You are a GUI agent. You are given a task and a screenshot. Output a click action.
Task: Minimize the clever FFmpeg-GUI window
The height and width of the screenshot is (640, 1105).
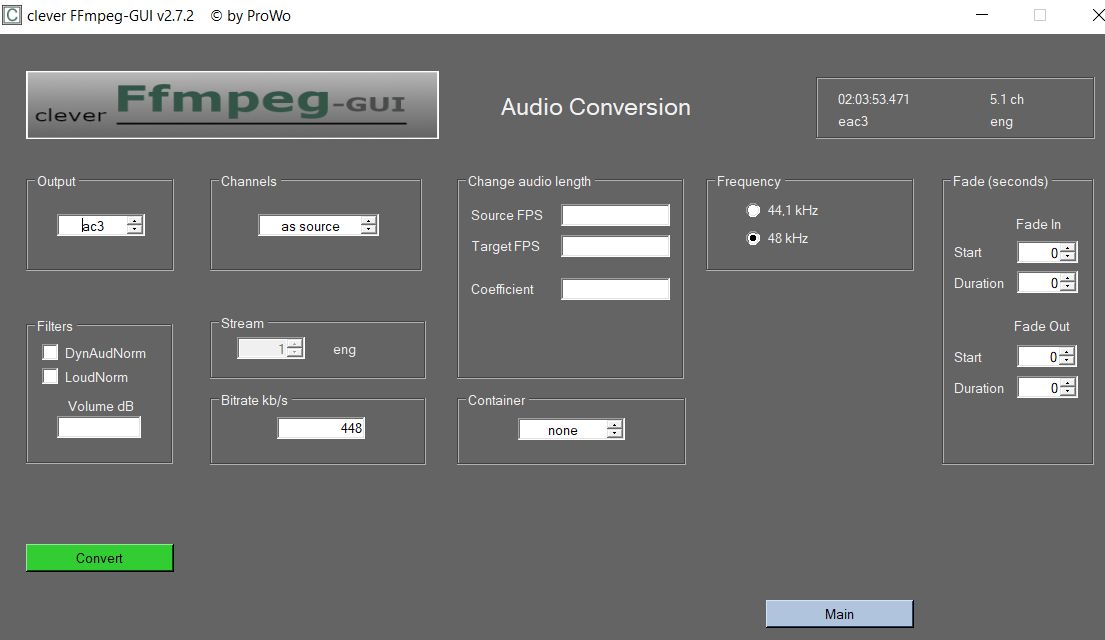point(982,15)
